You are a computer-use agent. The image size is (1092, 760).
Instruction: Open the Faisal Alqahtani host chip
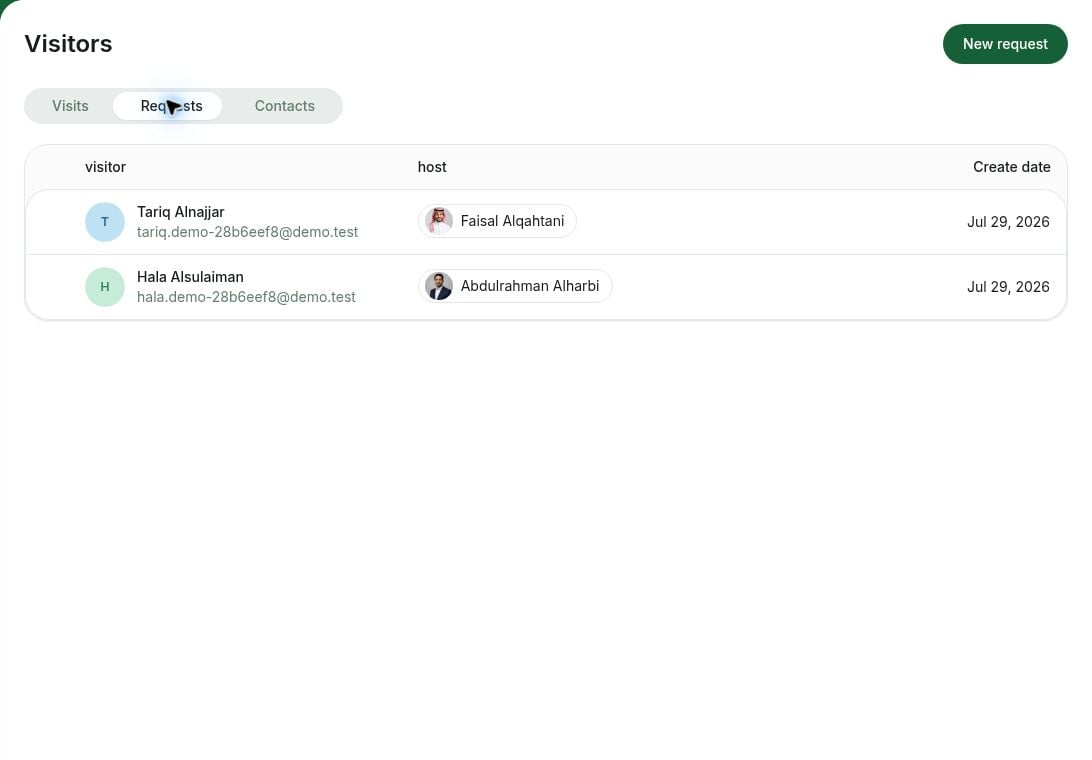click(x=497, y=222)
